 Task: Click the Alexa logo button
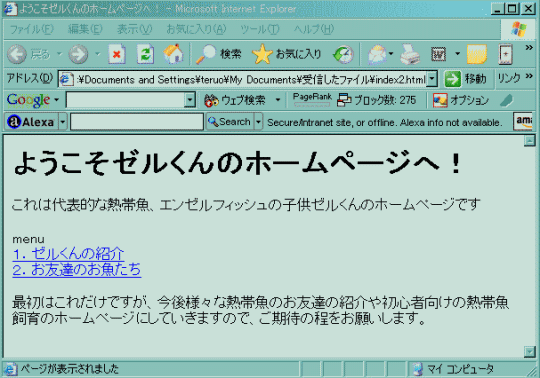pyautogui.click(x=31, y=122)
